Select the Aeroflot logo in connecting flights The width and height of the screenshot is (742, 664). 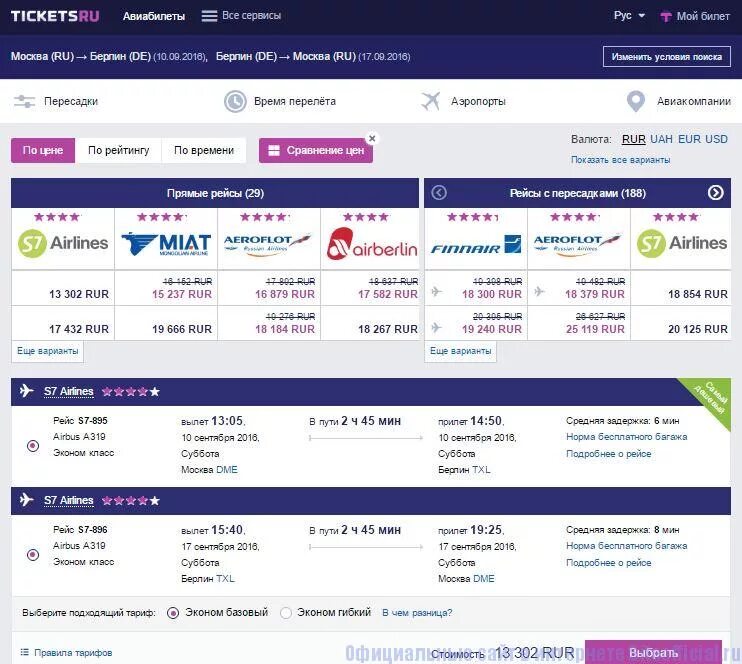tap(579, 245)
